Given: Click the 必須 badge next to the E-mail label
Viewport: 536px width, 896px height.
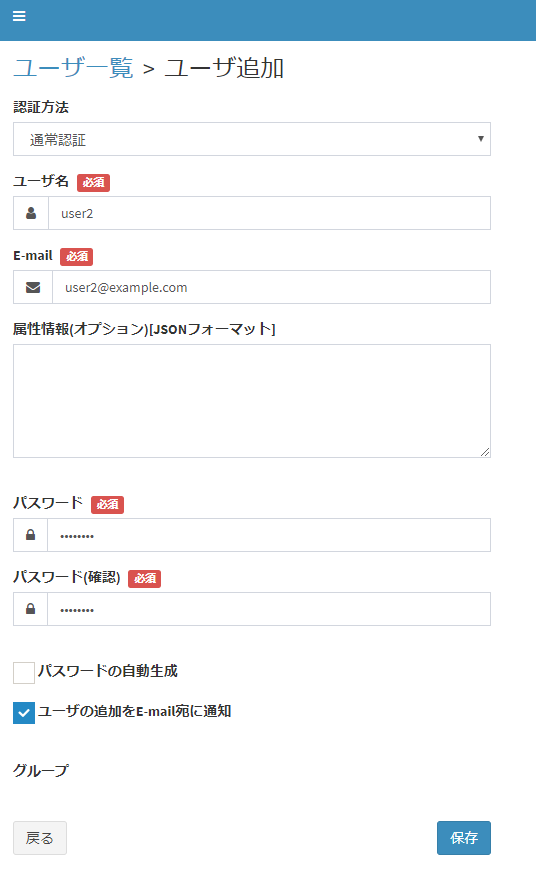Looking at the screenshot, I should click(77, 257).
